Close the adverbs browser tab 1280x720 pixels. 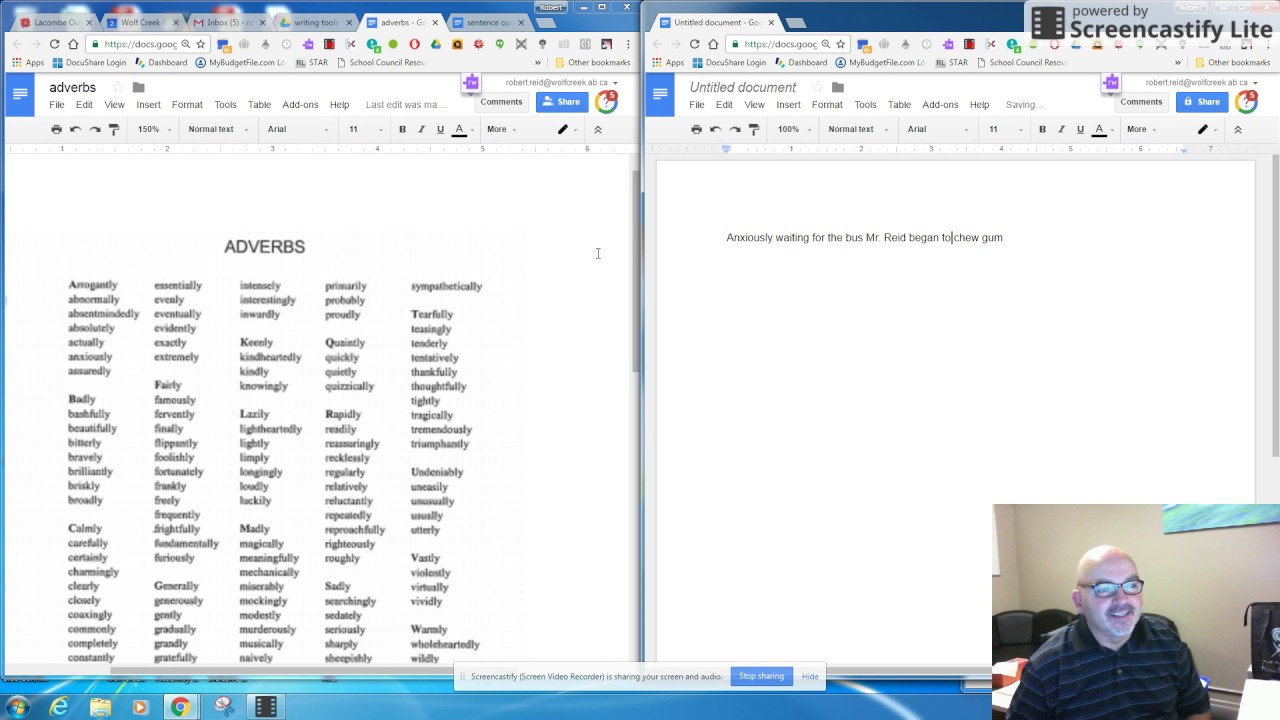pyautogui.click(x=434, y=22)
